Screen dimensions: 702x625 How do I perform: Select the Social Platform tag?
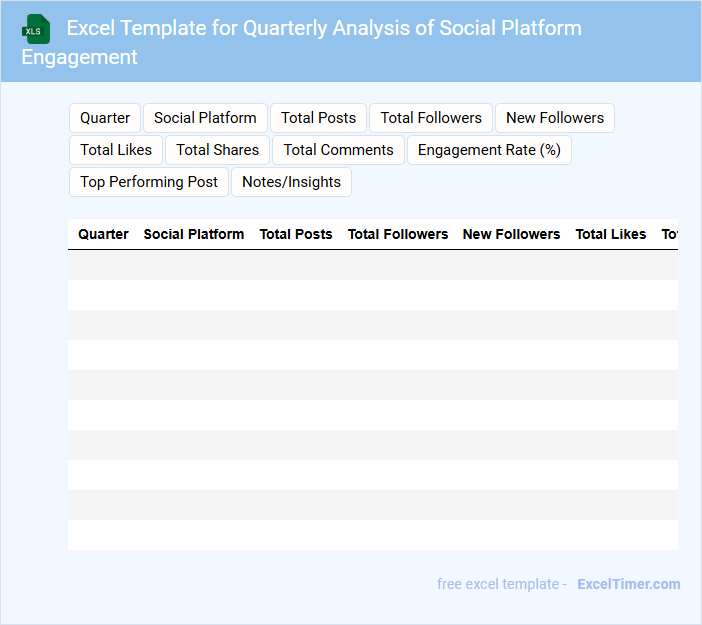point(205,118)
